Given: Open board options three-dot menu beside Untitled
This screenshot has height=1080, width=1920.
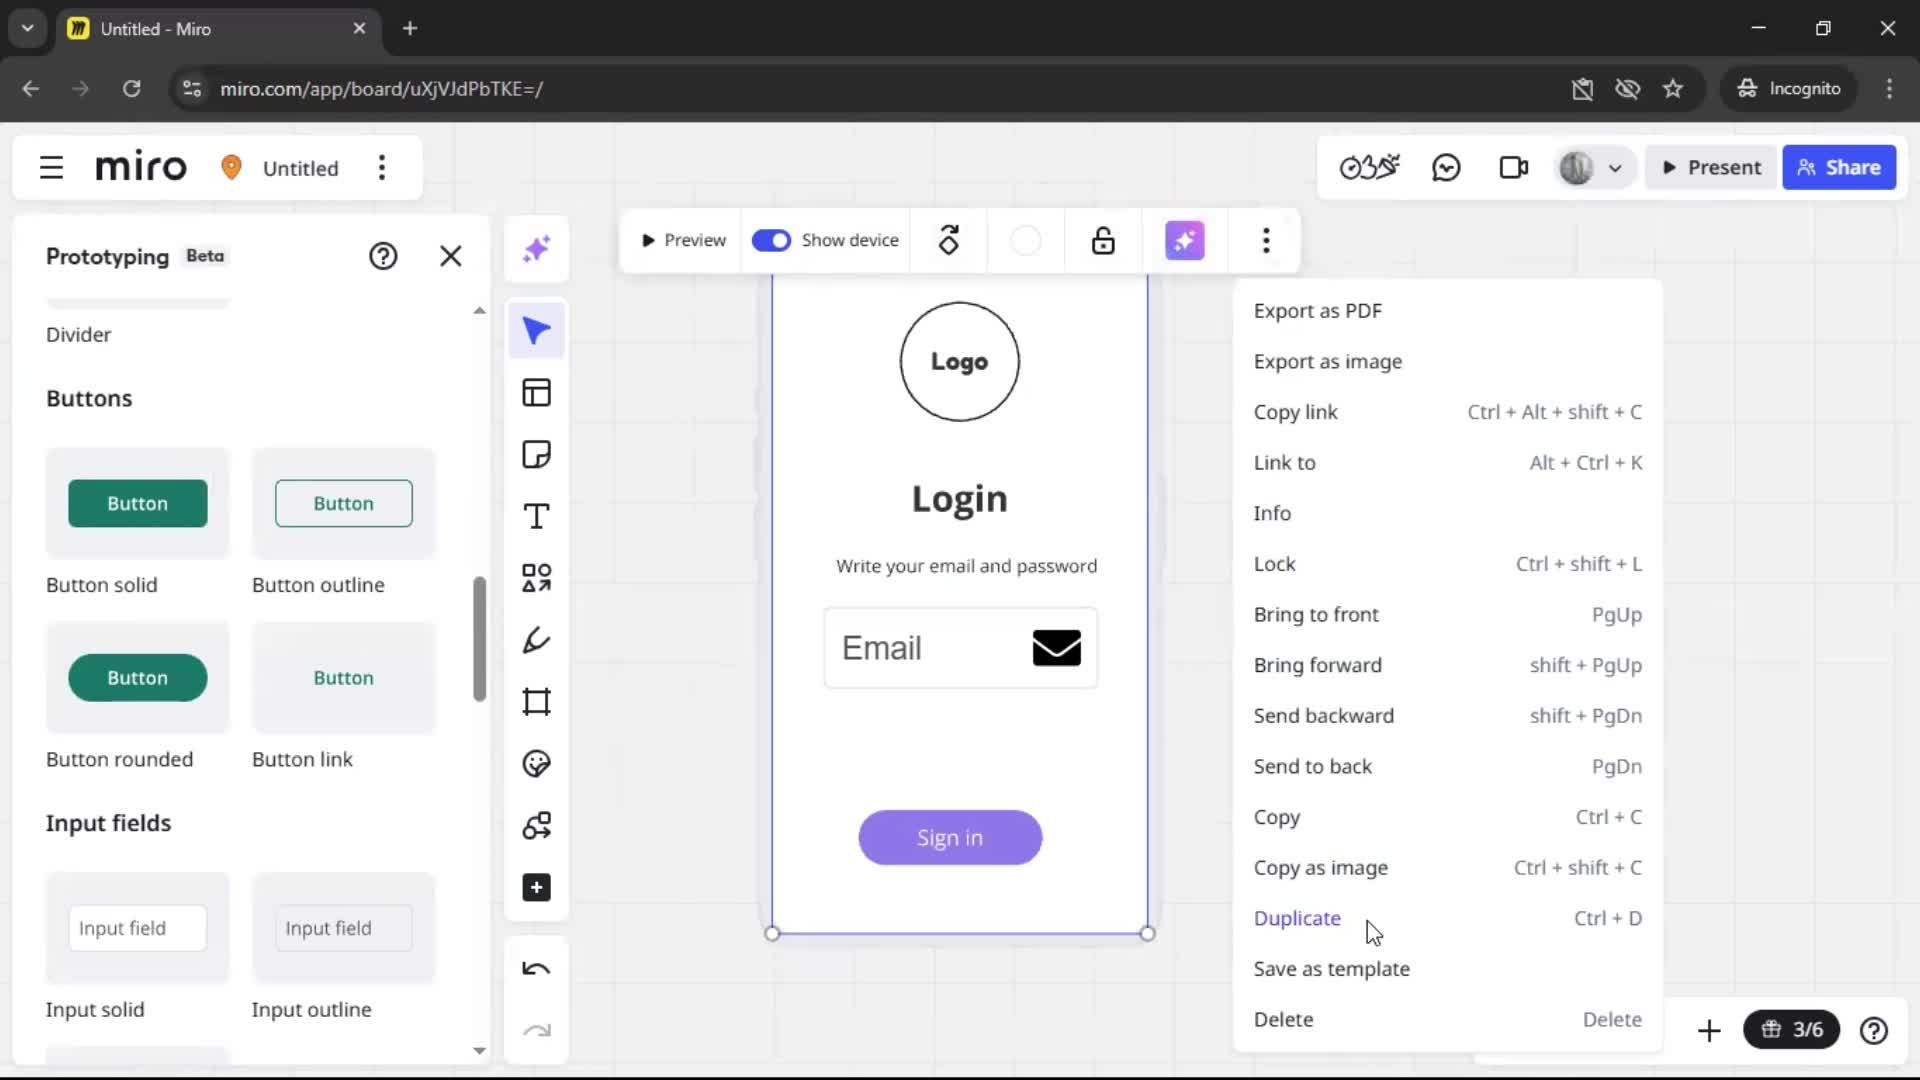Looking at the screenshot, I should 381,167.
